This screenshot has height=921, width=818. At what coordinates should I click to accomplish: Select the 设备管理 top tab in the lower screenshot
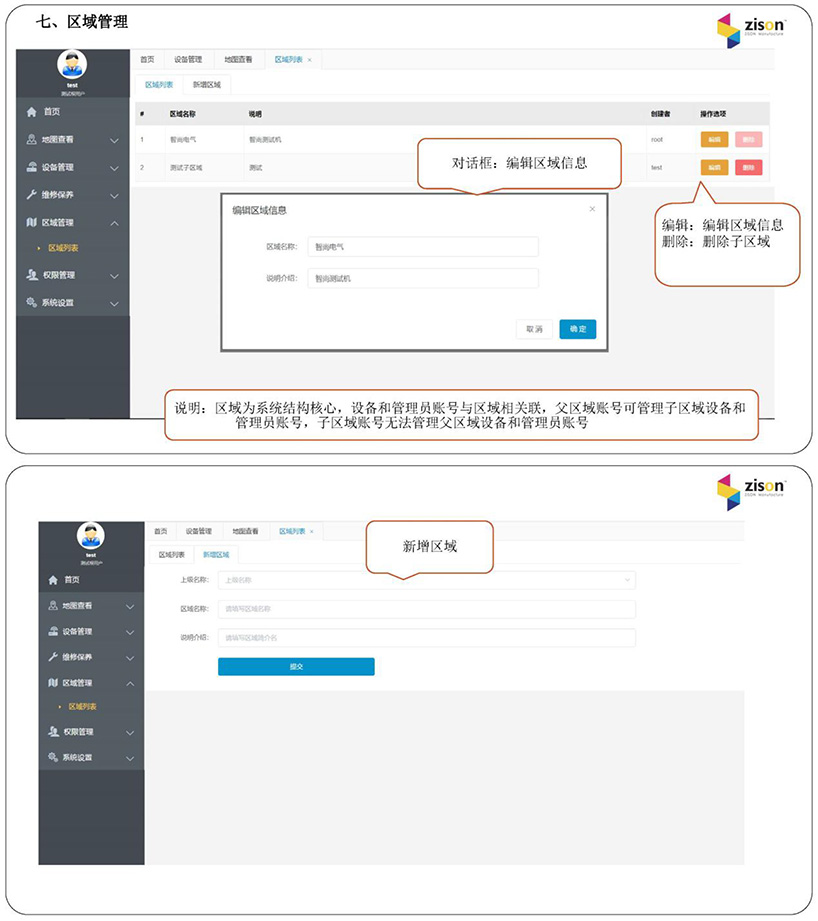click(198, 531)
